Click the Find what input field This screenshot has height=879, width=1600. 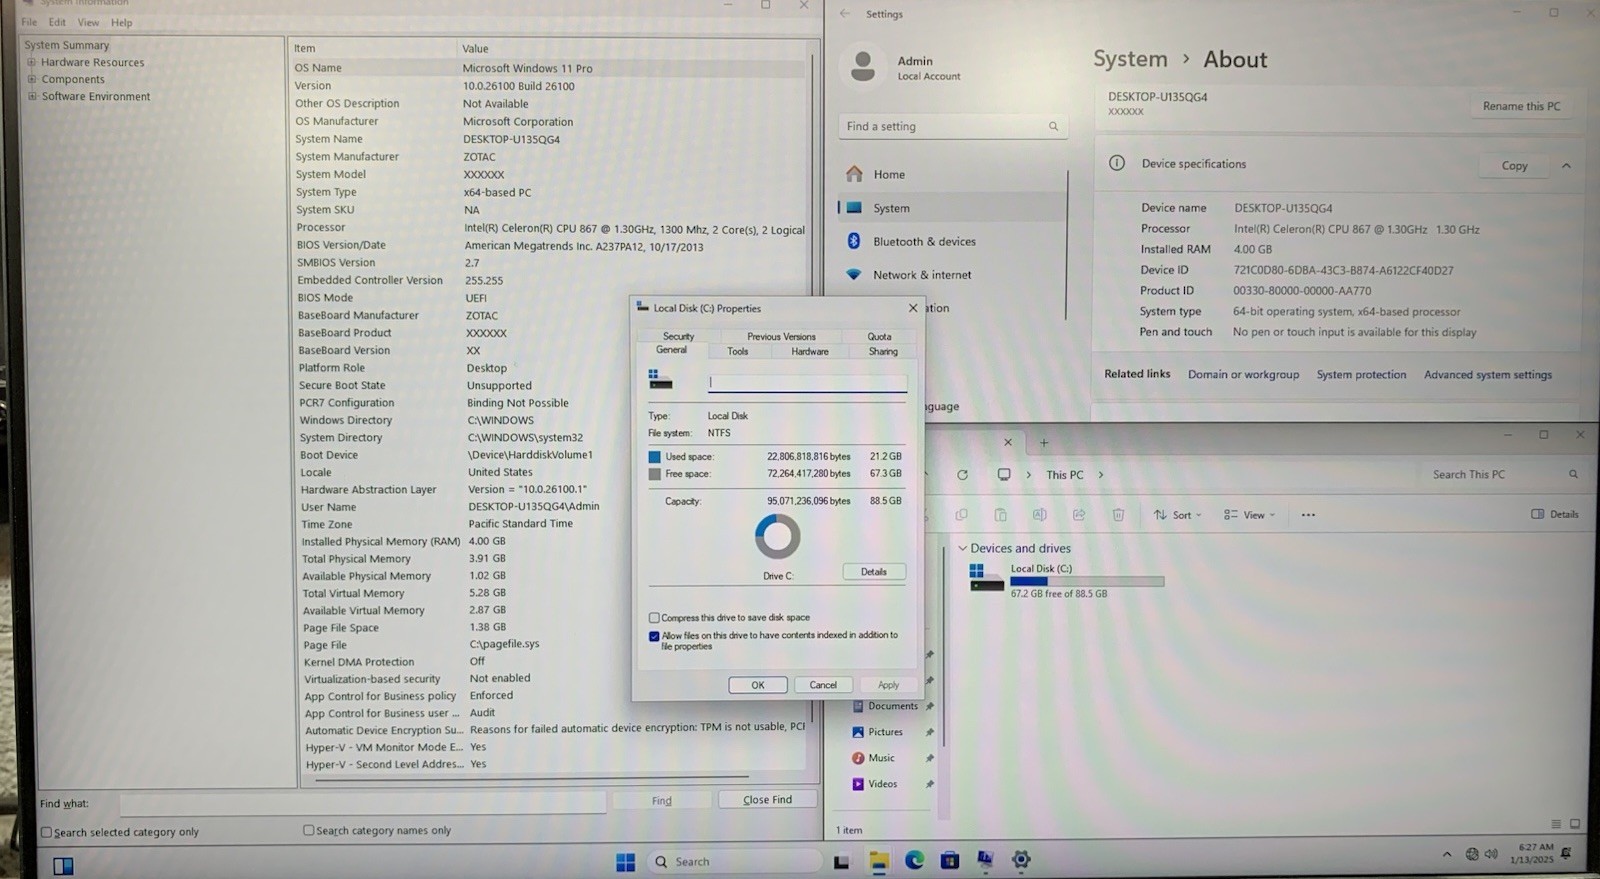[362, 803]
